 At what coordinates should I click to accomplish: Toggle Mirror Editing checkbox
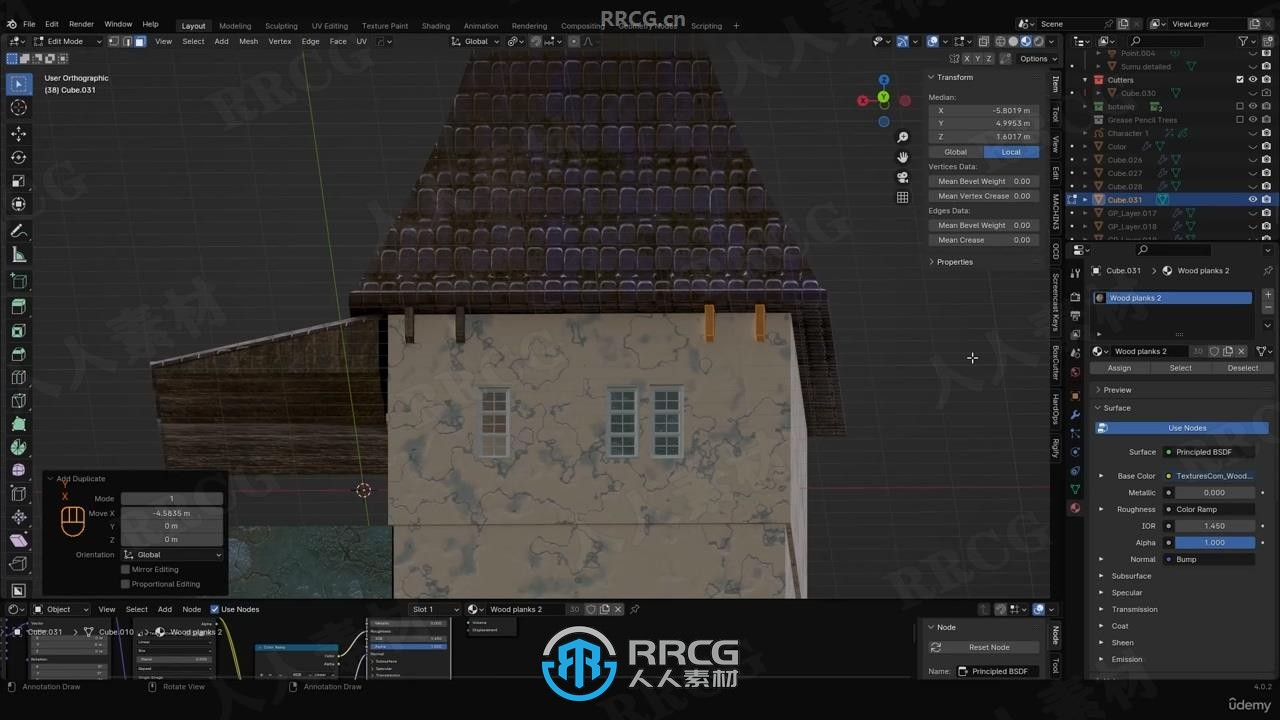coord(125,569)
